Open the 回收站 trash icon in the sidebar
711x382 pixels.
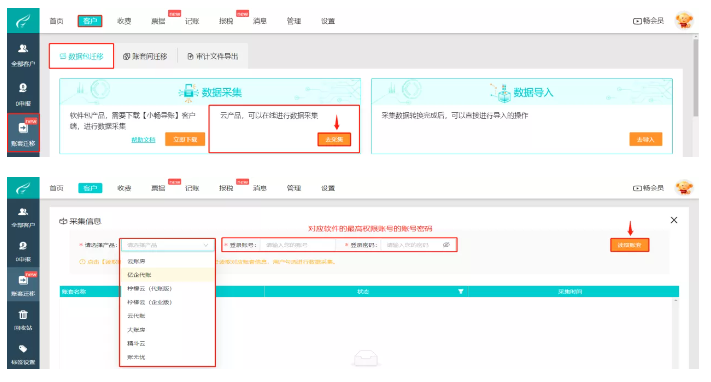coord(23,314)
